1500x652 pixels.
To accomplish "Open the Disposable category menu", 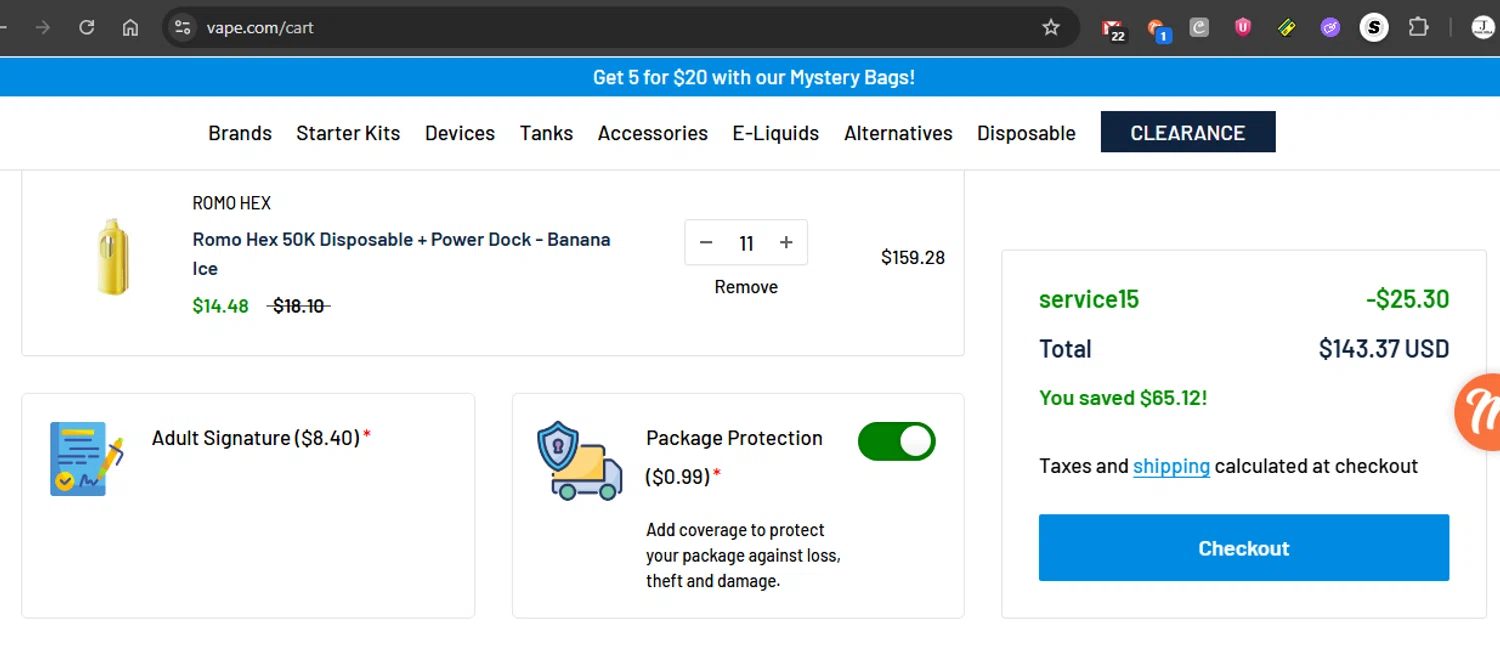I will click(x=1026, y=133).
